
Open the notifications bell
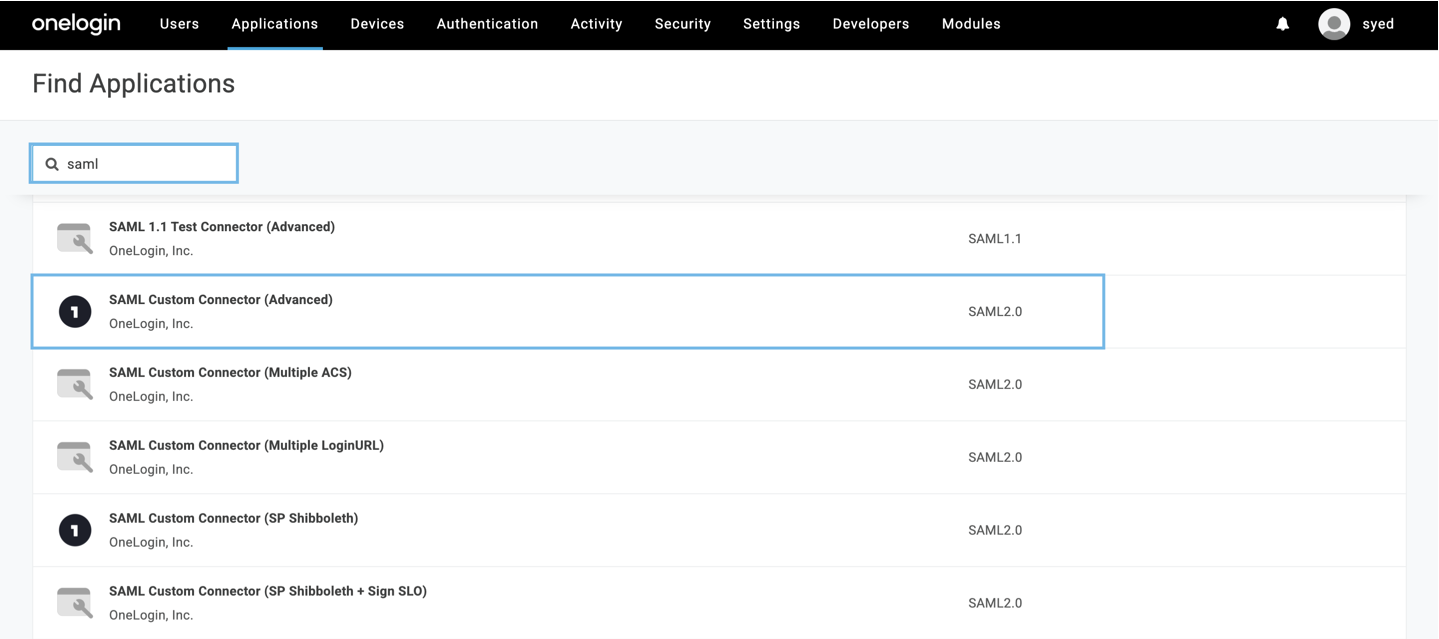[1283, 24]
